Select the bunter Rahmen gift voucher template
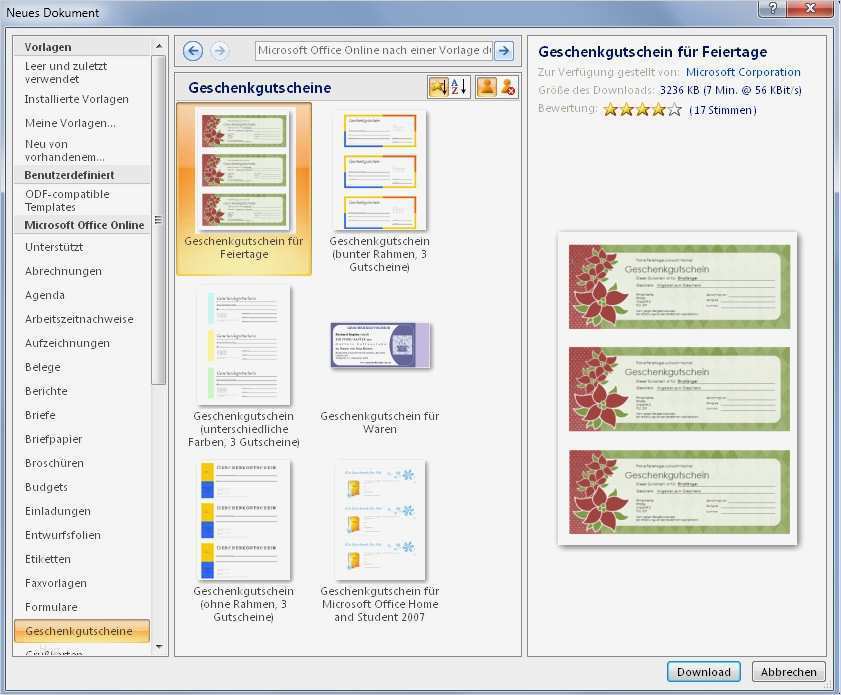Screen dimensions: 841x695 (x=381, y=170)
